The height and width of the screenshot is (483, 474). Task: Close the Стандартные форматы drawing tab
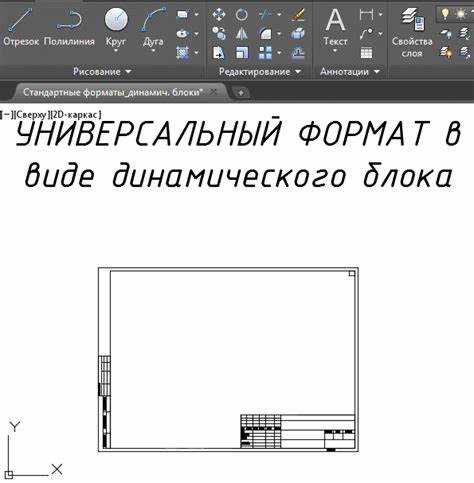[214, 92]
